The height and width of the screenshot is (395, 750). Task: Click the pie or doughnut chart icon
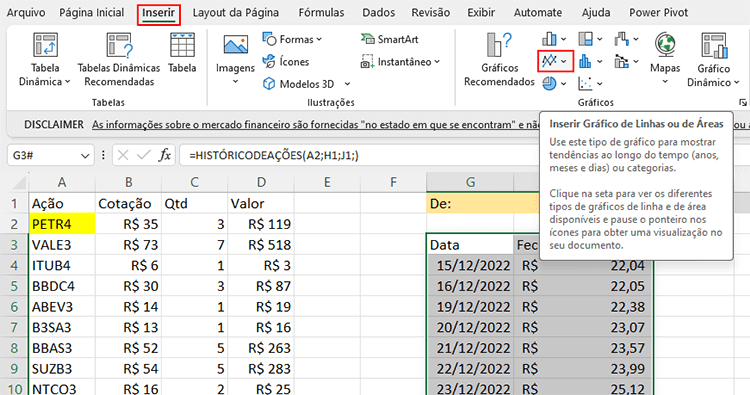coord(549,84)
